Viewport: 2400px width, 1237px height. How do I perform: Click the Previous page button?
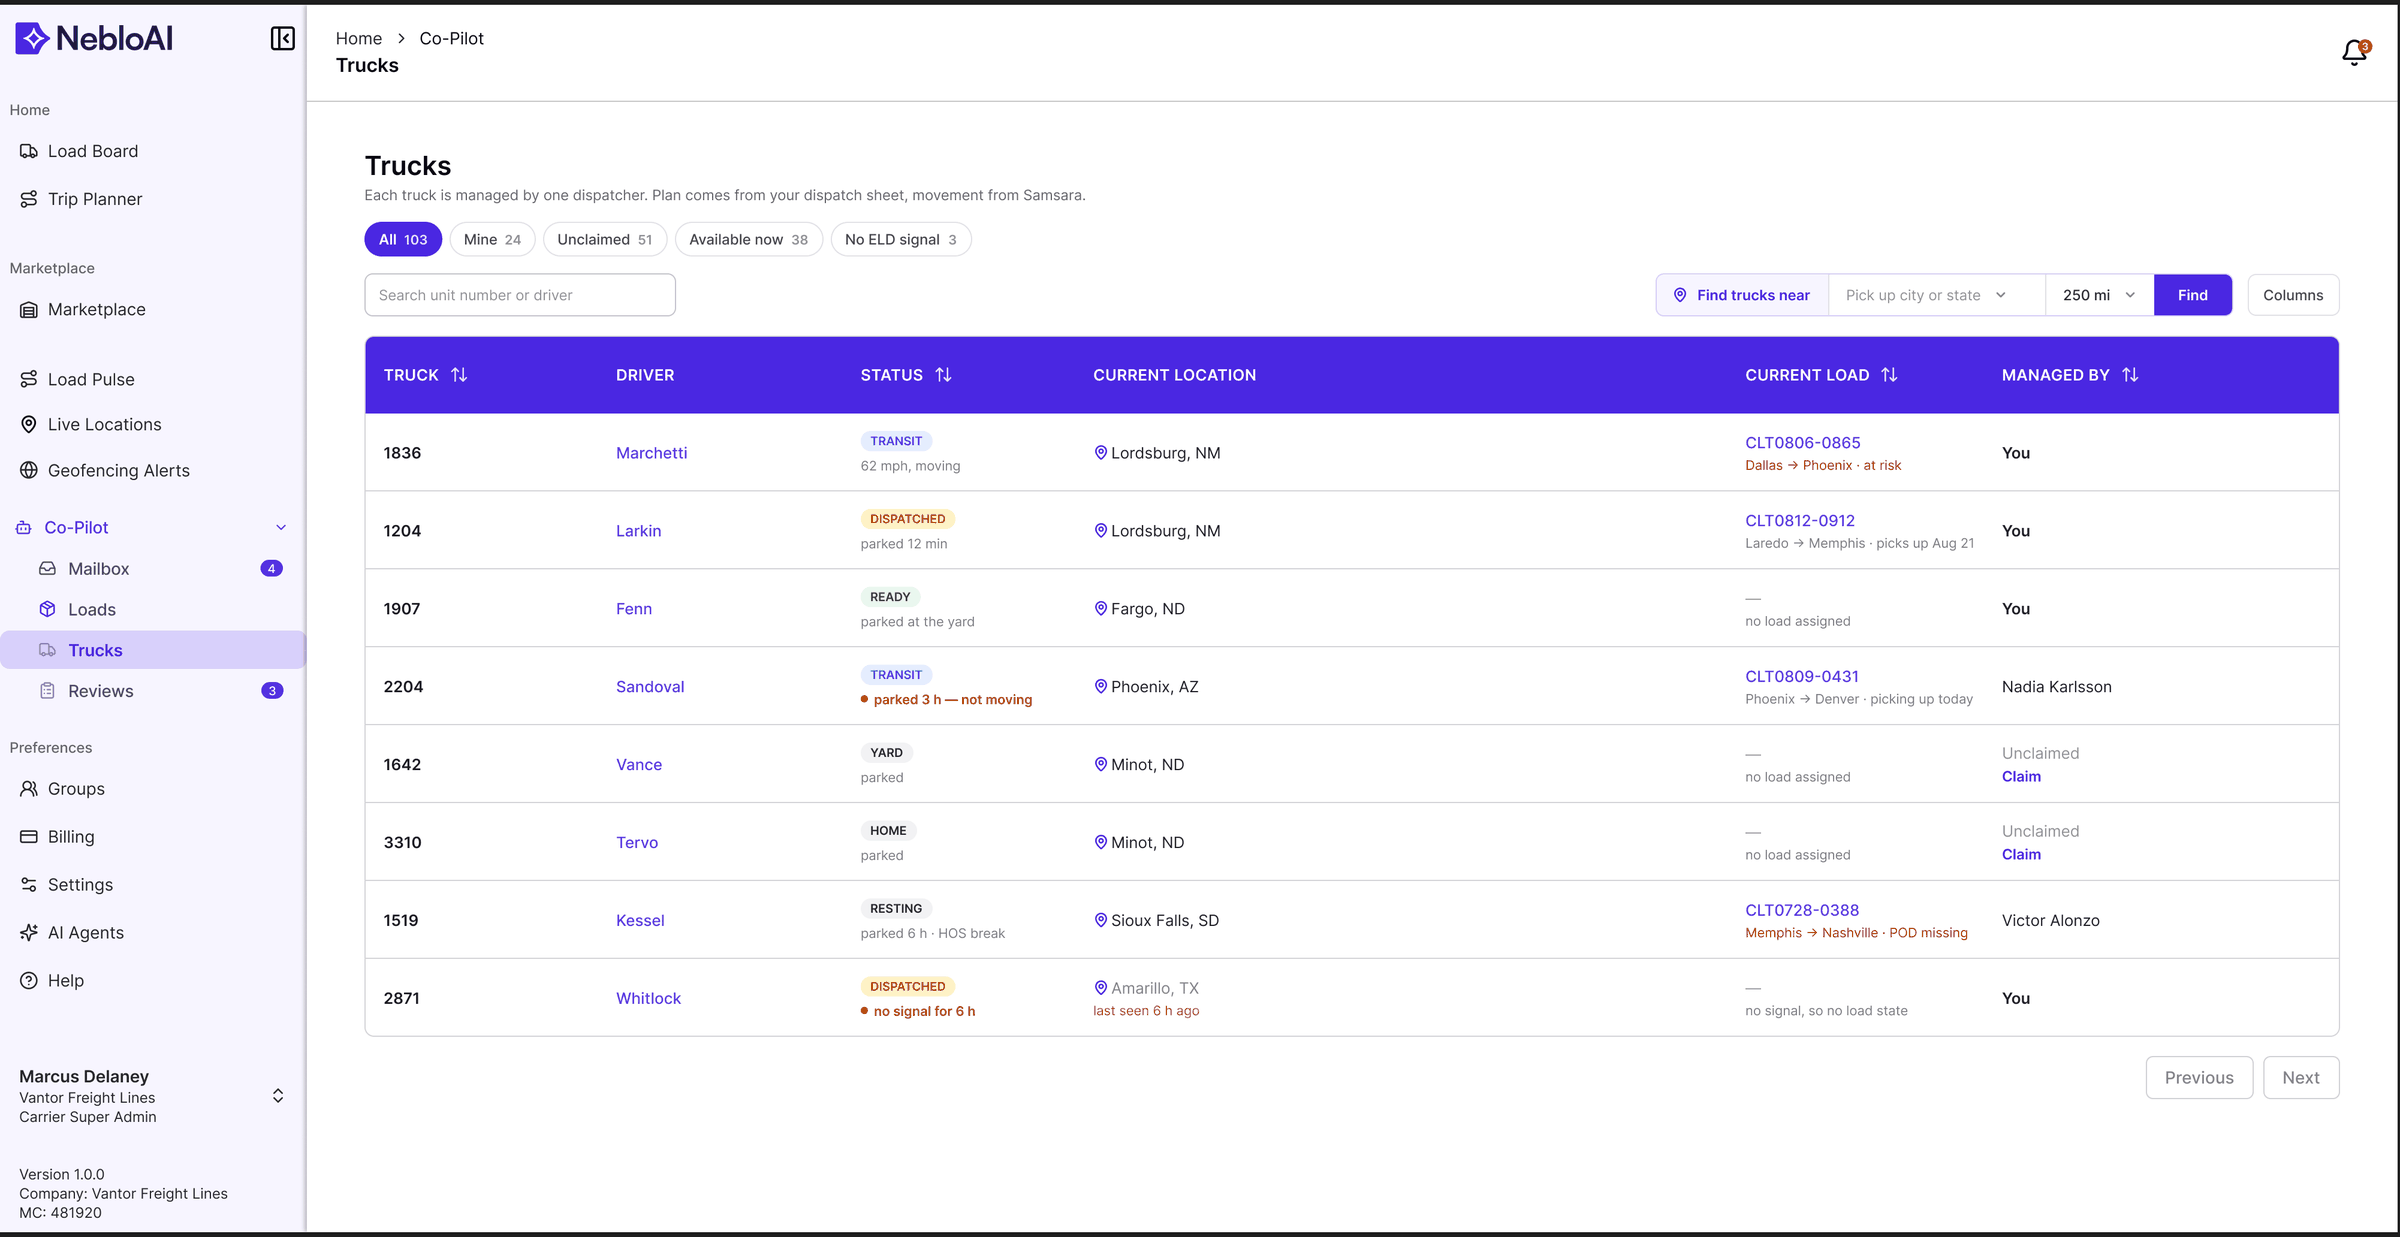coord(2199,1077)
